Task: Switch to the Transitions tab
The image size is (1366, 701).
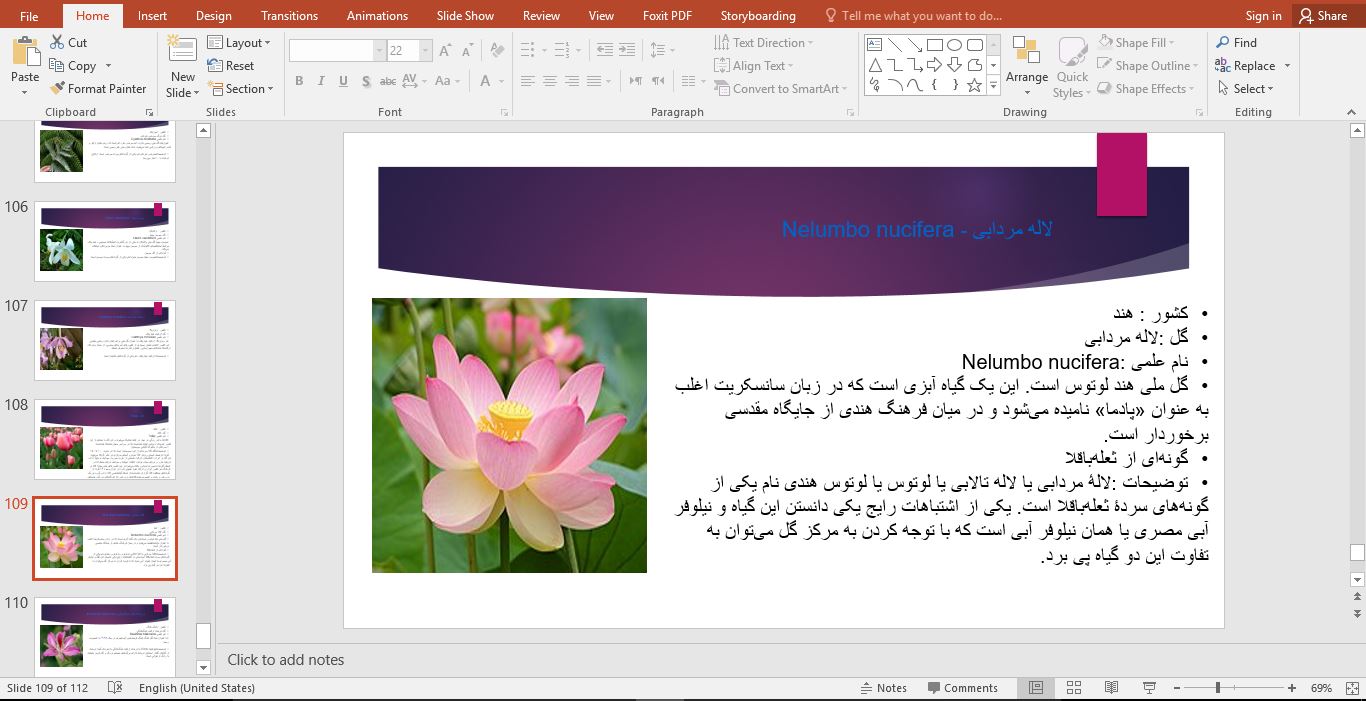Action: (288, 16)
